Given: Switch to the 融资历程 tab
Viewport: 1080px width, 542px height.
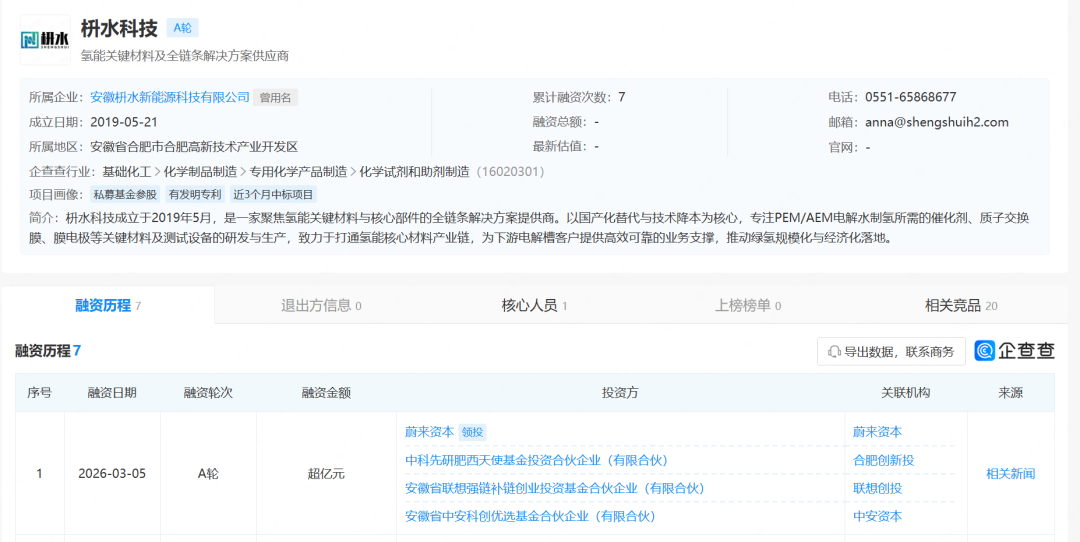Looking at the screenshot, I should click(x=108, y=305).
